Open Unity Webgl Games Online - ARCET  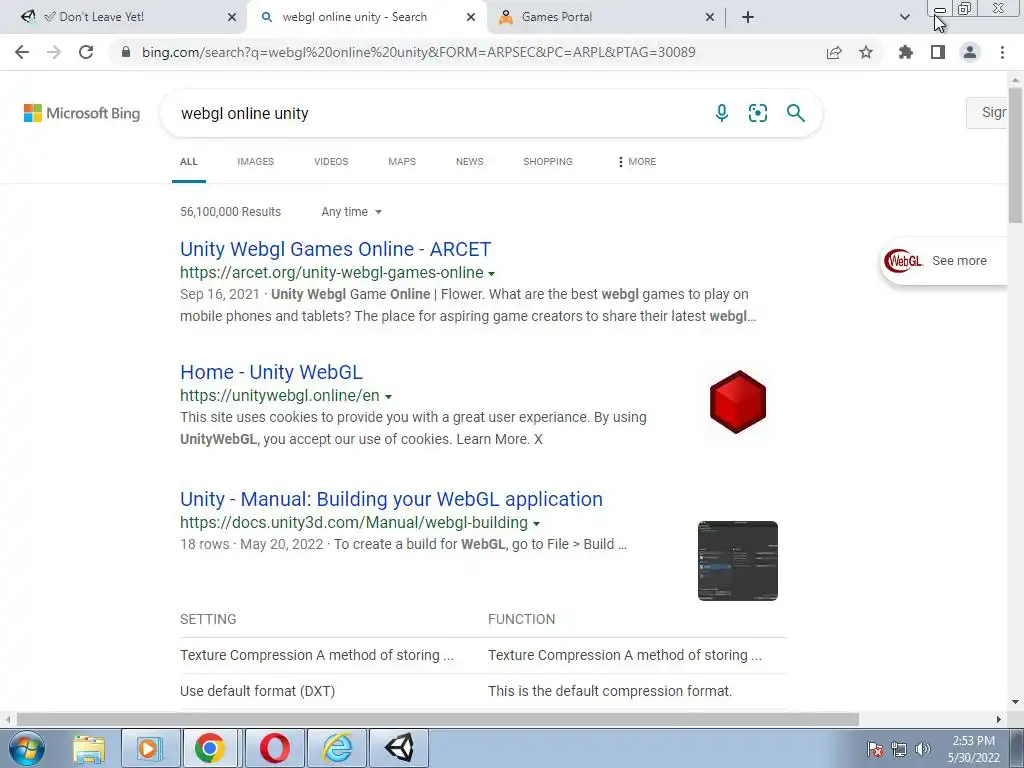[x=335, y=249]
